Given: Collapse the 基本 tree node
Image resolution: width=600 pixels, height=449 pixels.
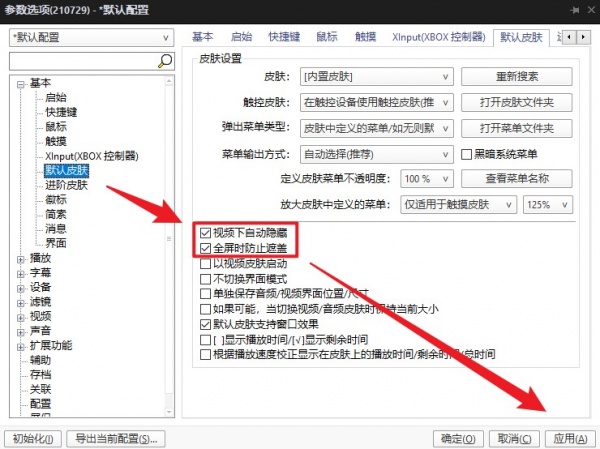Looking at the screenshot, I should 21,84.
